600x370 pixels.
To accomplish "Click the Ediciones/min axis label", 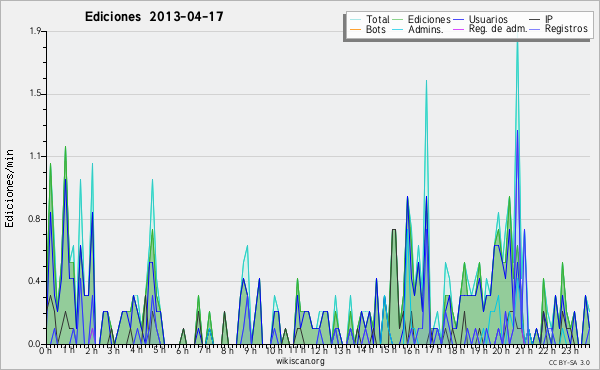I will (x=9, y=188).
